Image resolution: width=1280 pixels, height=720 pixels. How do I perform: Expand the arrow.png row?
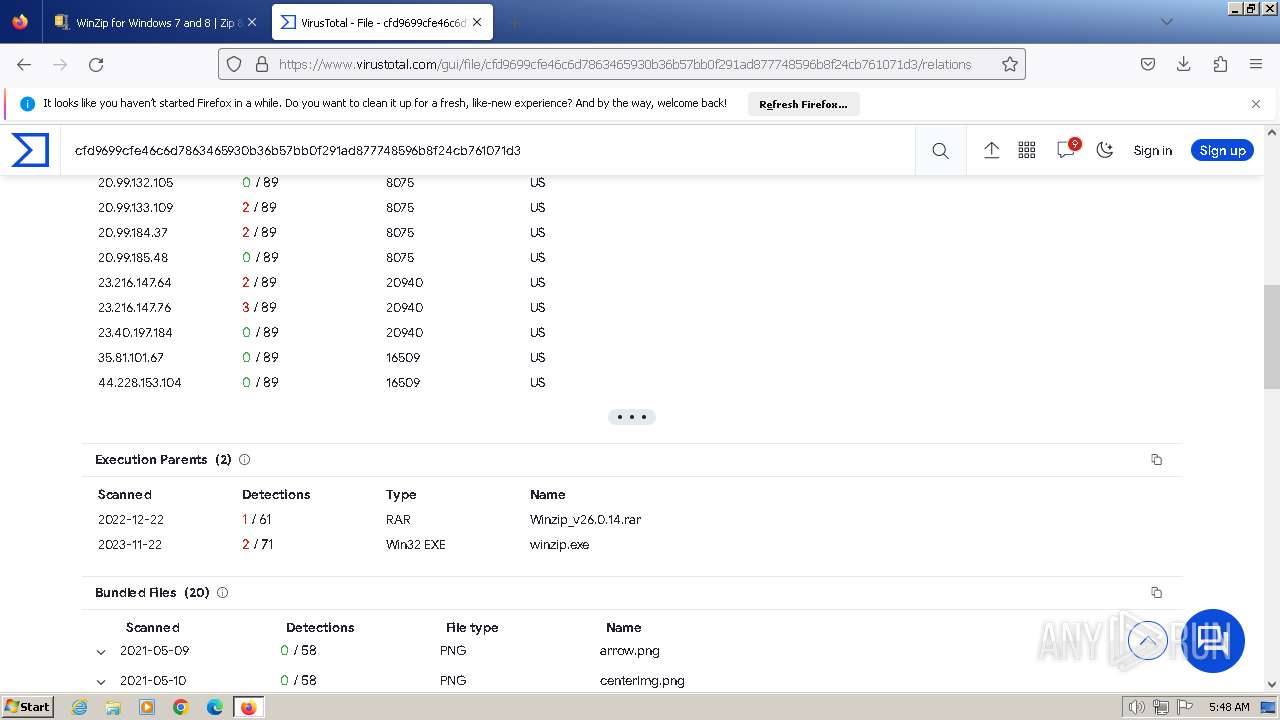click(101, 652)
